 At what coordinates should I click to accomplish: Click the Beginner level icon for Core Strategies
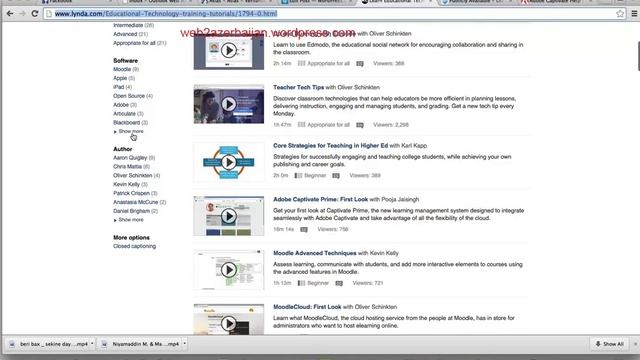298,176
